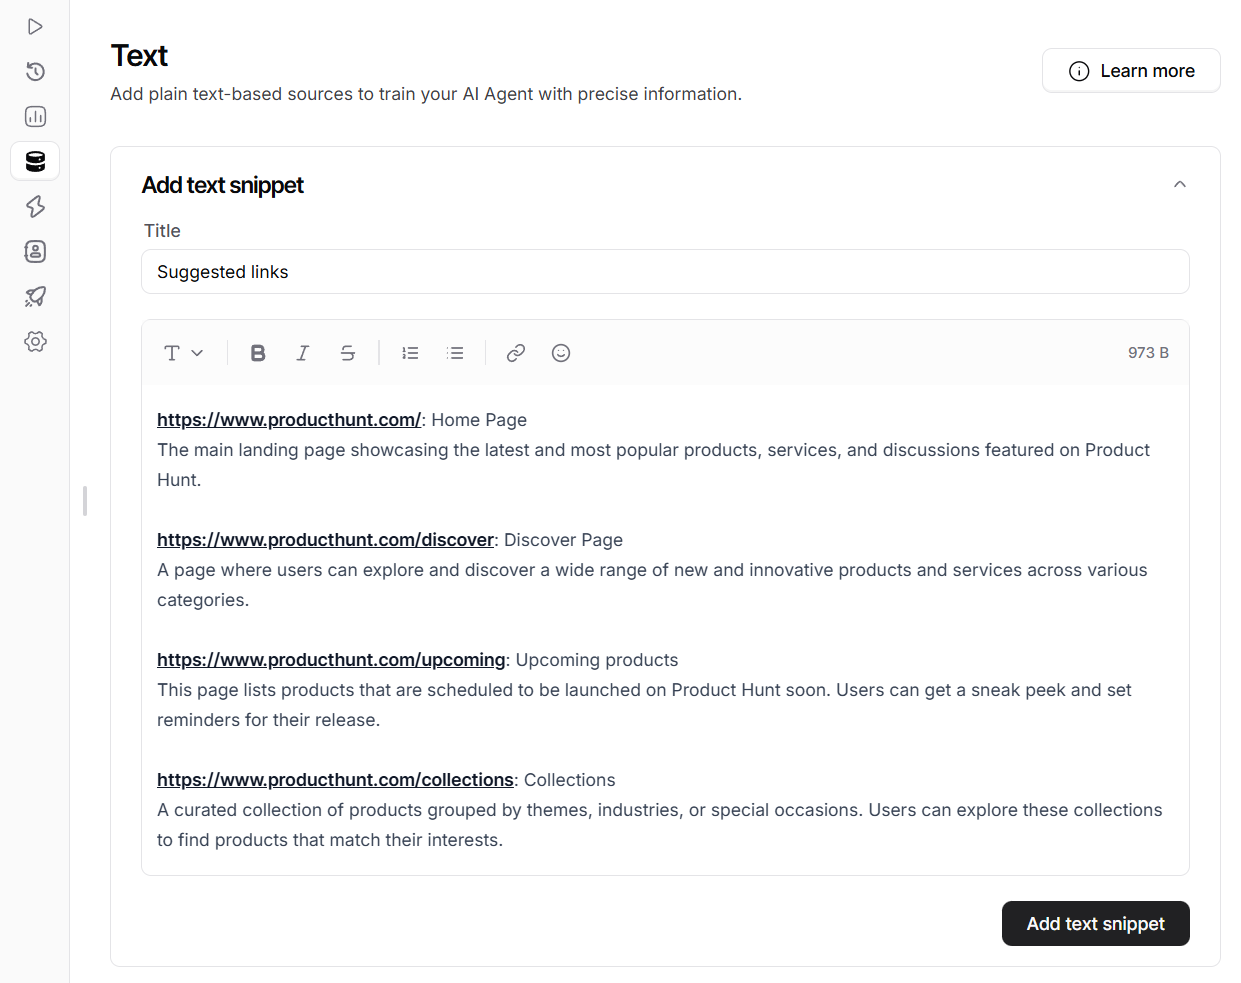
Task: Insert a hyperlink in the editor
Action: click(515, 352)
